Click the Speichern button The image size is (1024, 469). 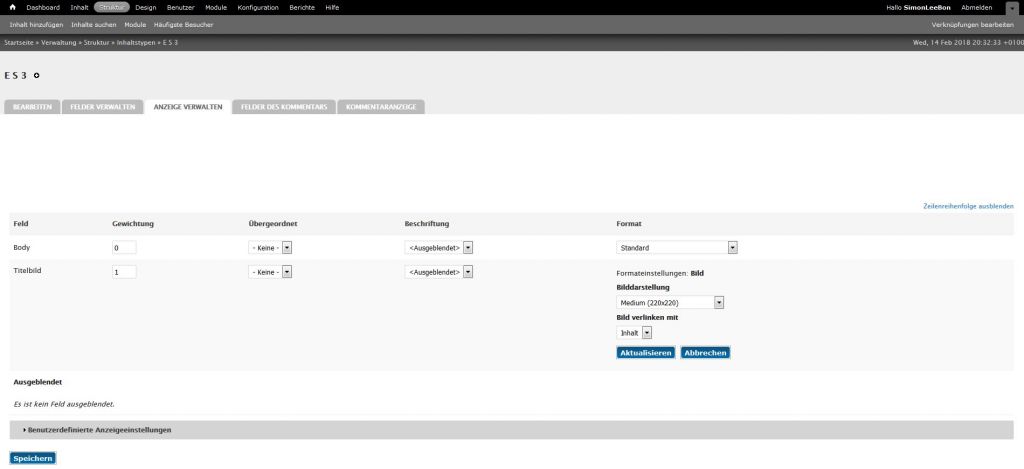point(33,458)
